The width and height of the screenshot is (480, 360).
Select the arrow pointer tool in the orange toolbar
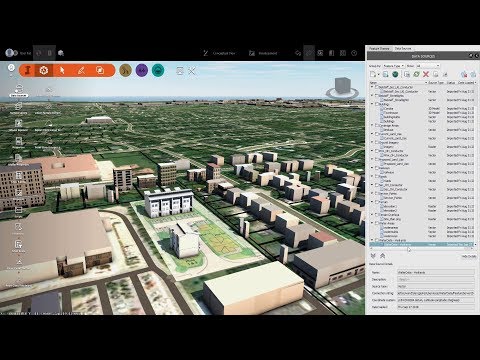point(62,71)
